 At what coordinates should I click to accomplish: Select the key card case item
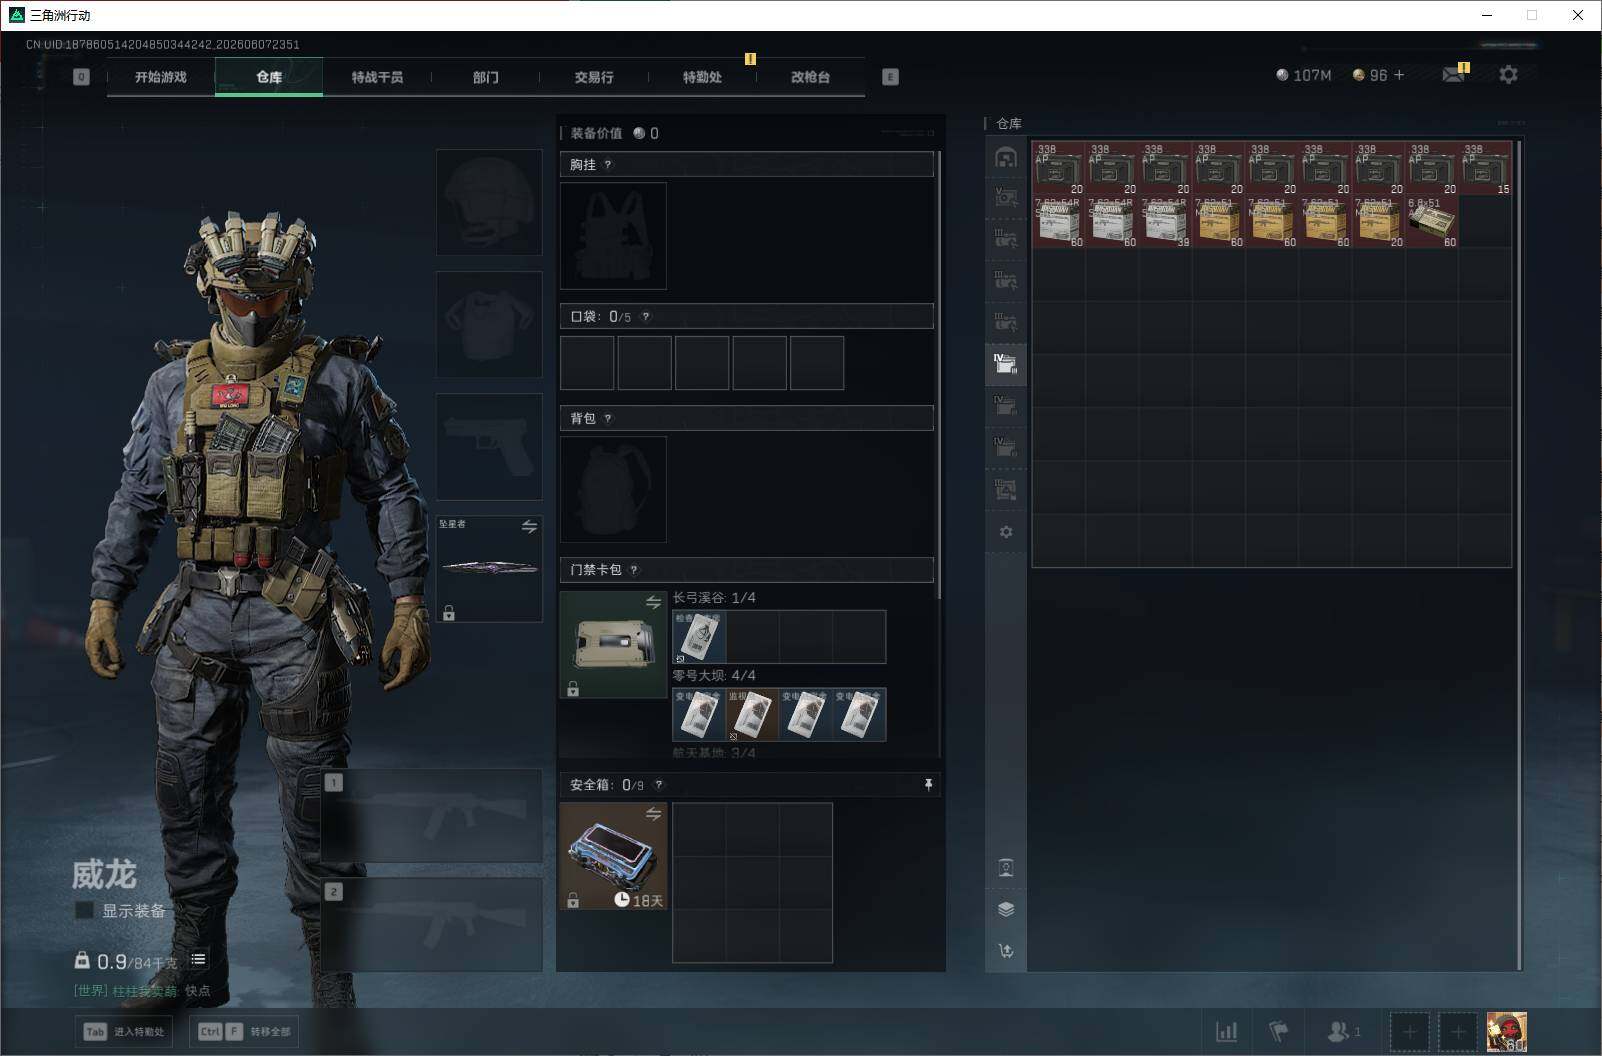coord(613,644)
